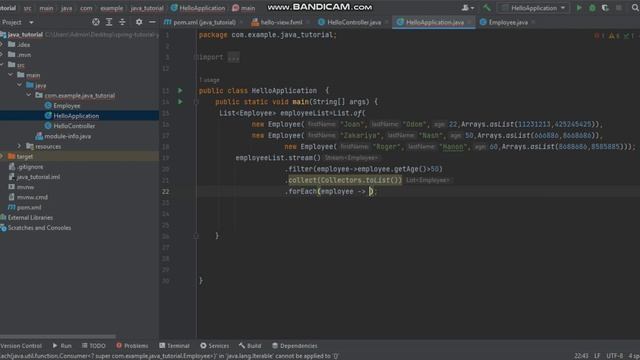640x360 pixels.
Task: Open the Terminal tool window
Action: coord(174,346)
